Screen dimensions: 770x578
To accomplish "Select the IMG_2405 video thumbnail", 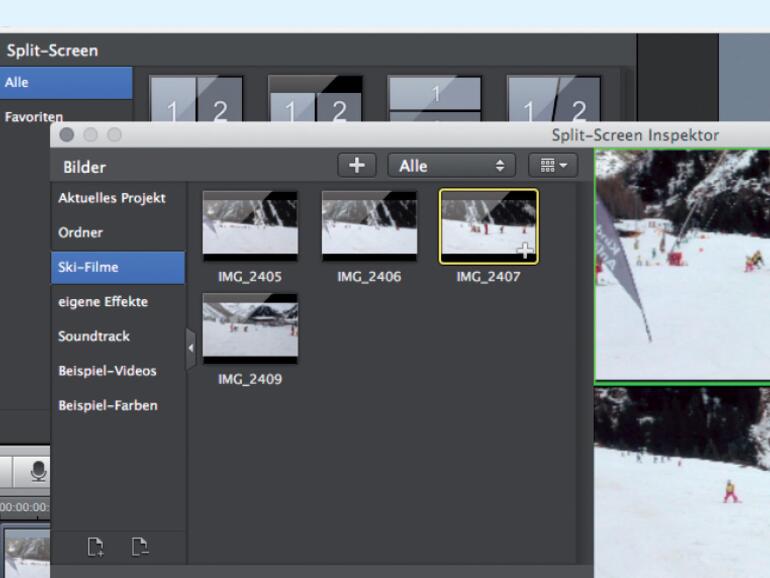I will [x=249, y=226].
